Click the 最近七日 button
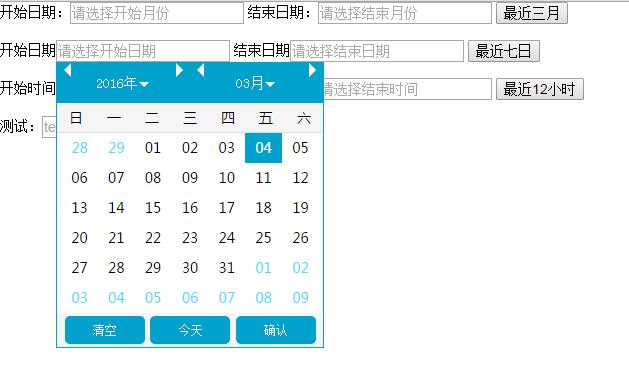 503,51
